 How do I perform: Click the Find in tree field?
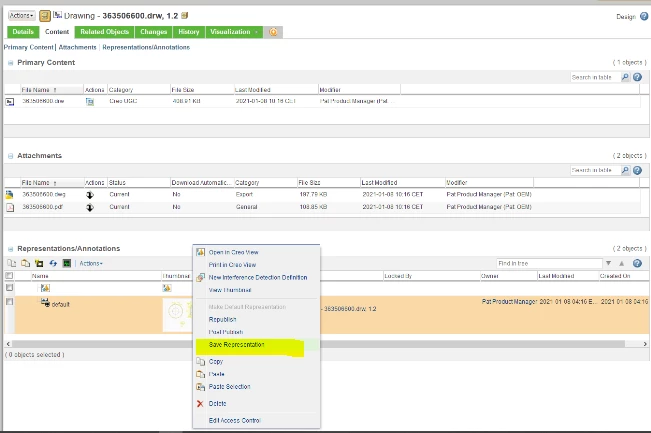(x=549, y=263)
